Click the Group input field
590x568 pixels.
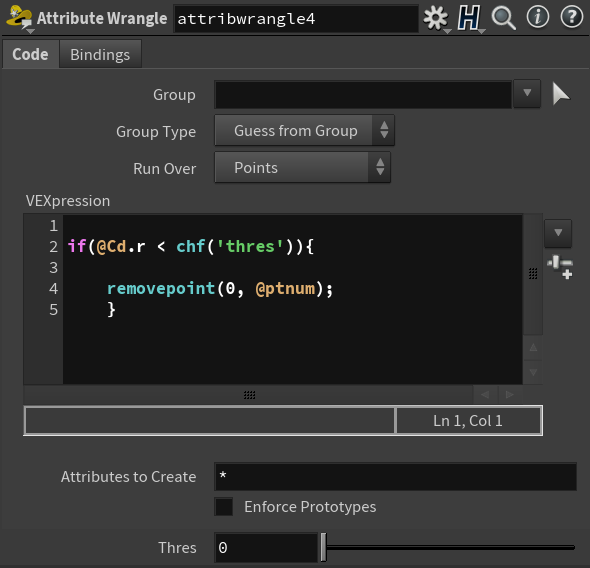363,94
